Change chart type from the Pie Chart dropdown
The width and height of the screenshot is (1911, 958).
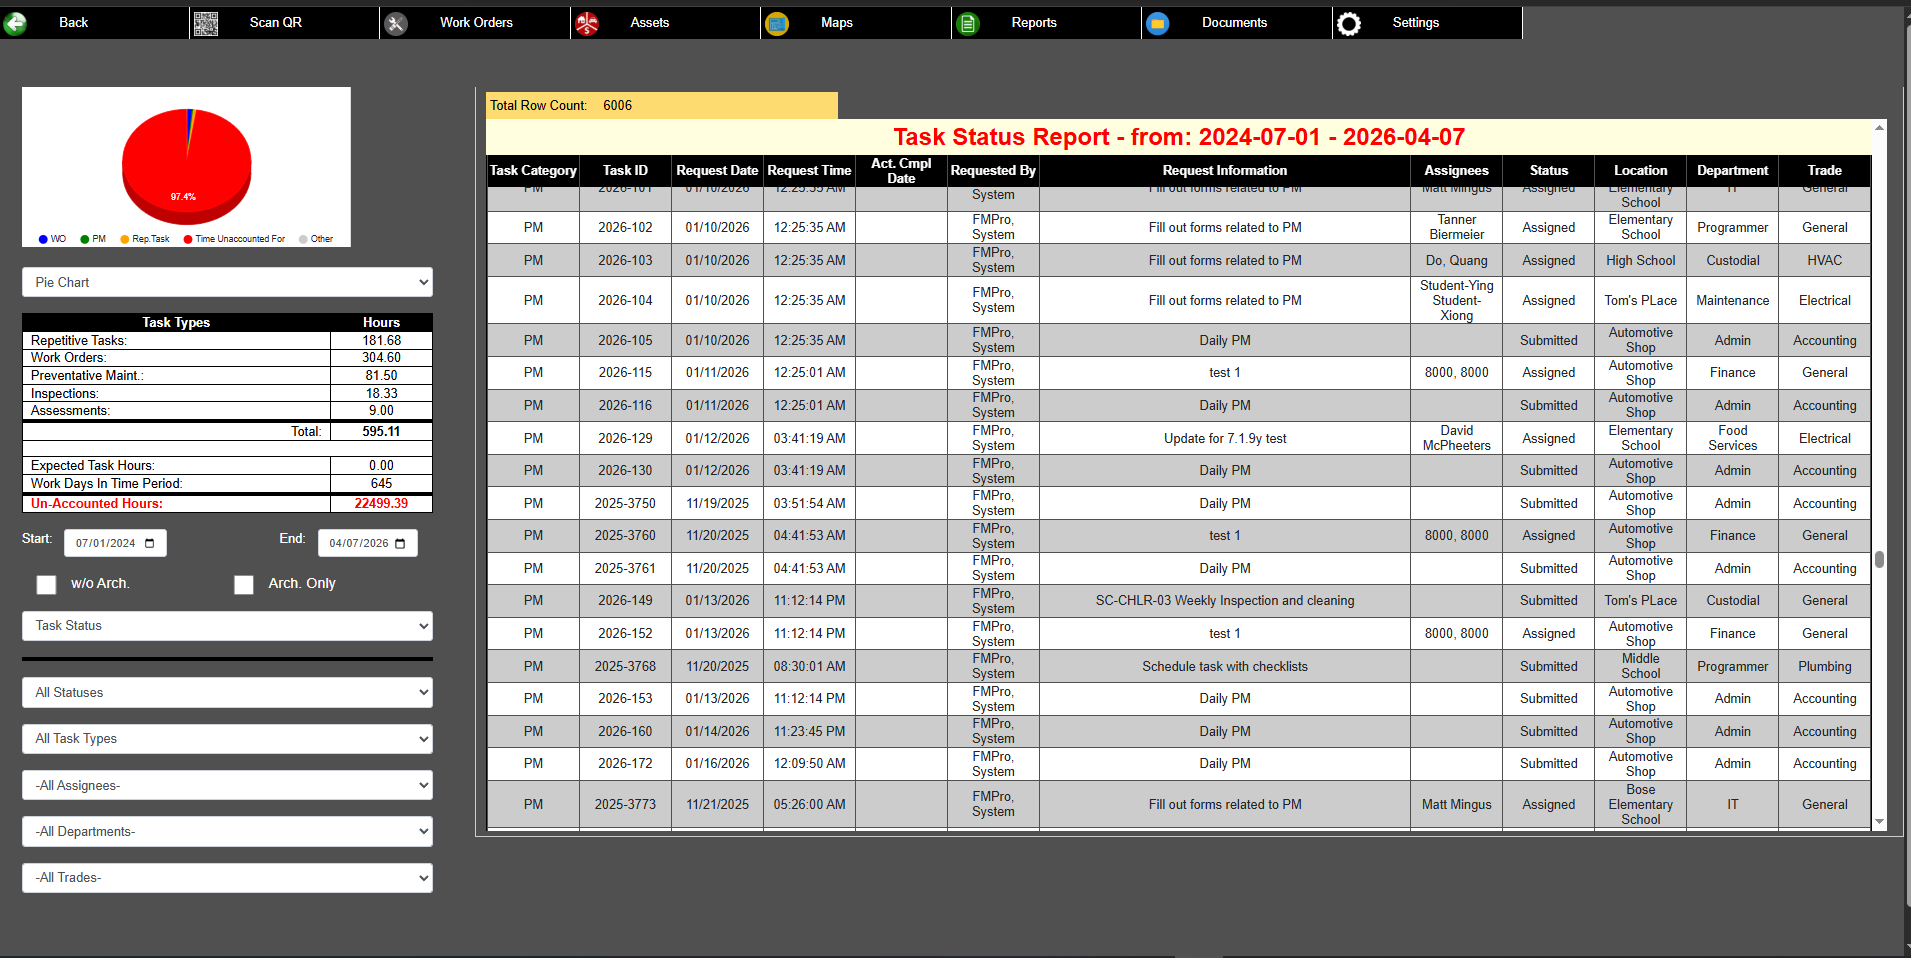pyautogui.click(x=227, y=282)
